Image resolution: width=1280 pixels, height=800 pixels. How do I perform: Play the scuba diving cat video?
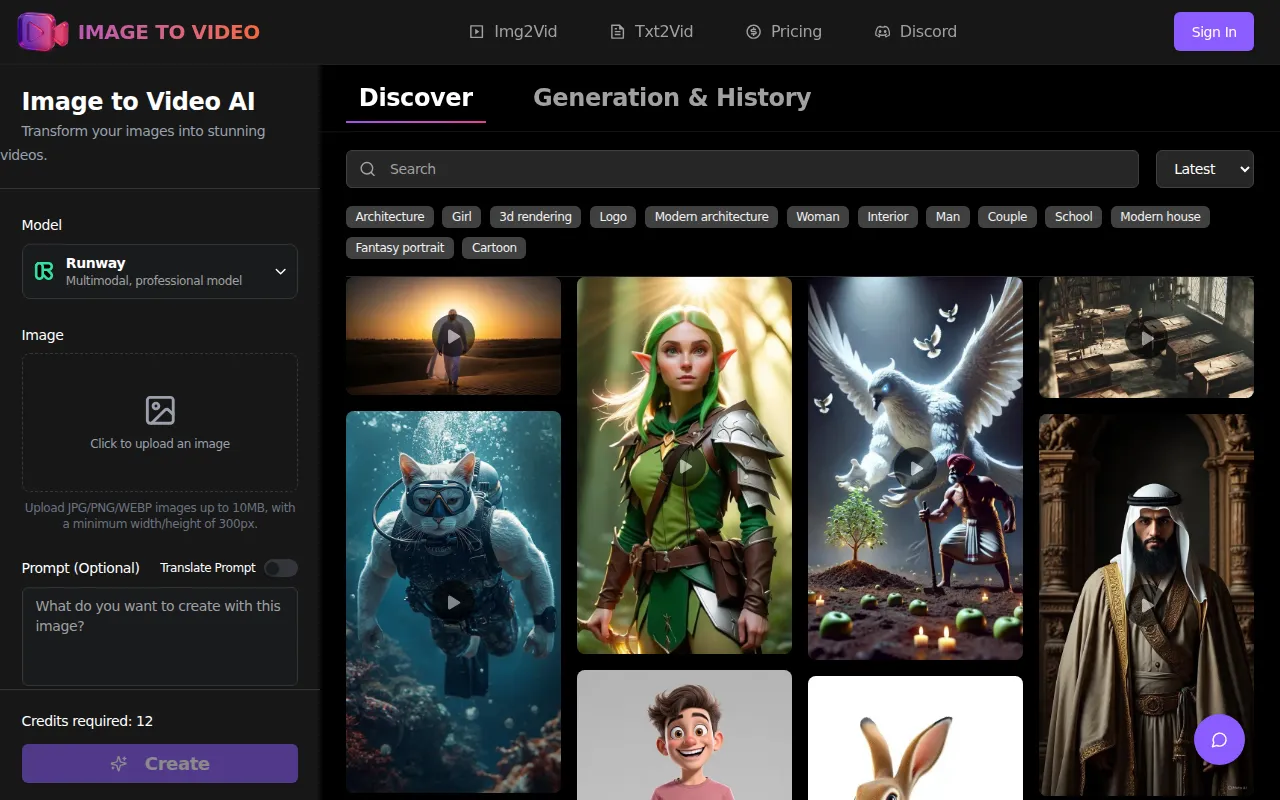pos(453,602)
